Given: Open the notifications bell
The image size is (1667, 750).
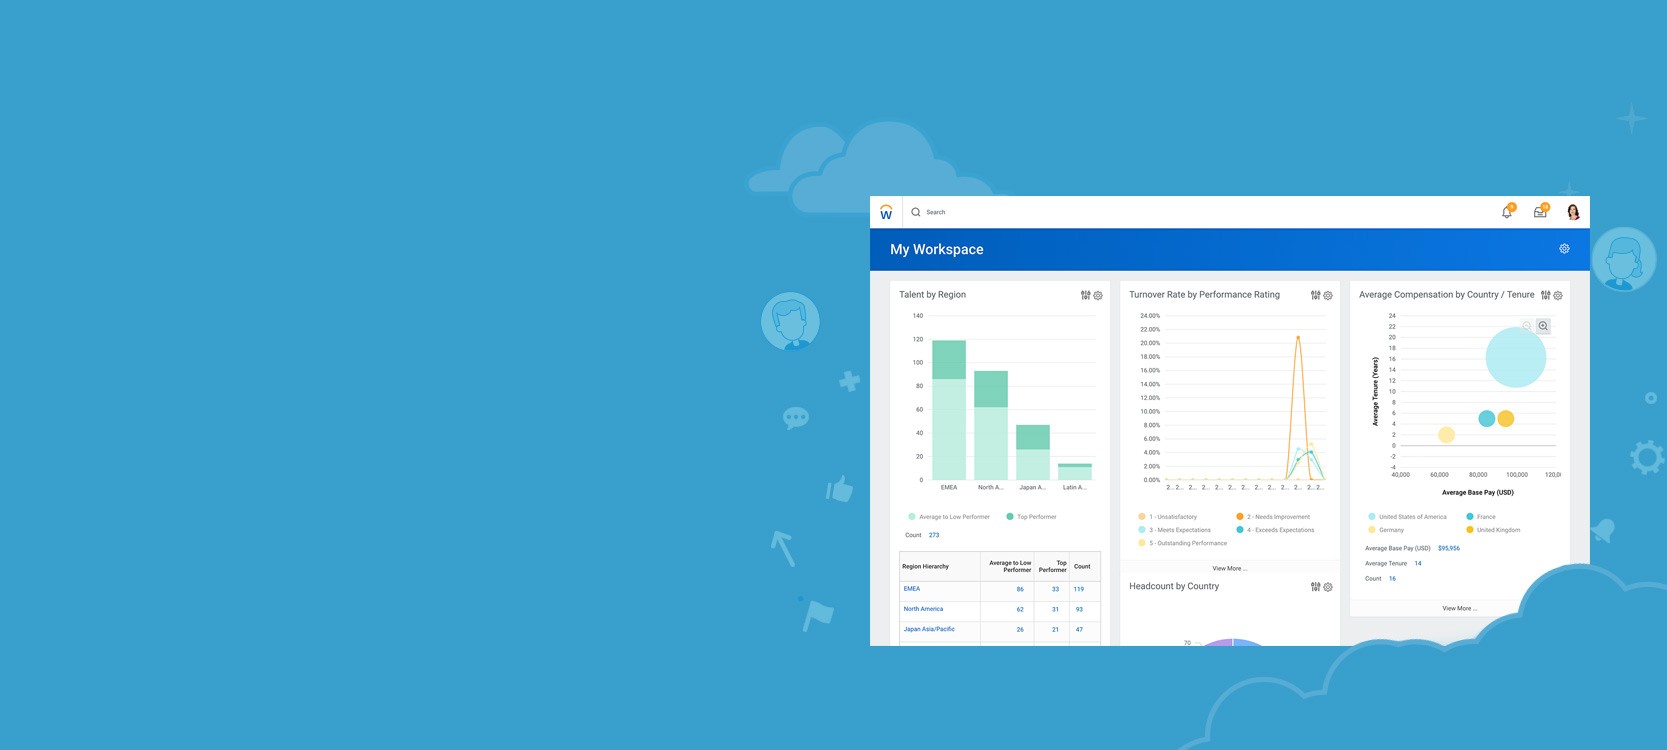Looking at the screenshot, I should coord(1507,212).
